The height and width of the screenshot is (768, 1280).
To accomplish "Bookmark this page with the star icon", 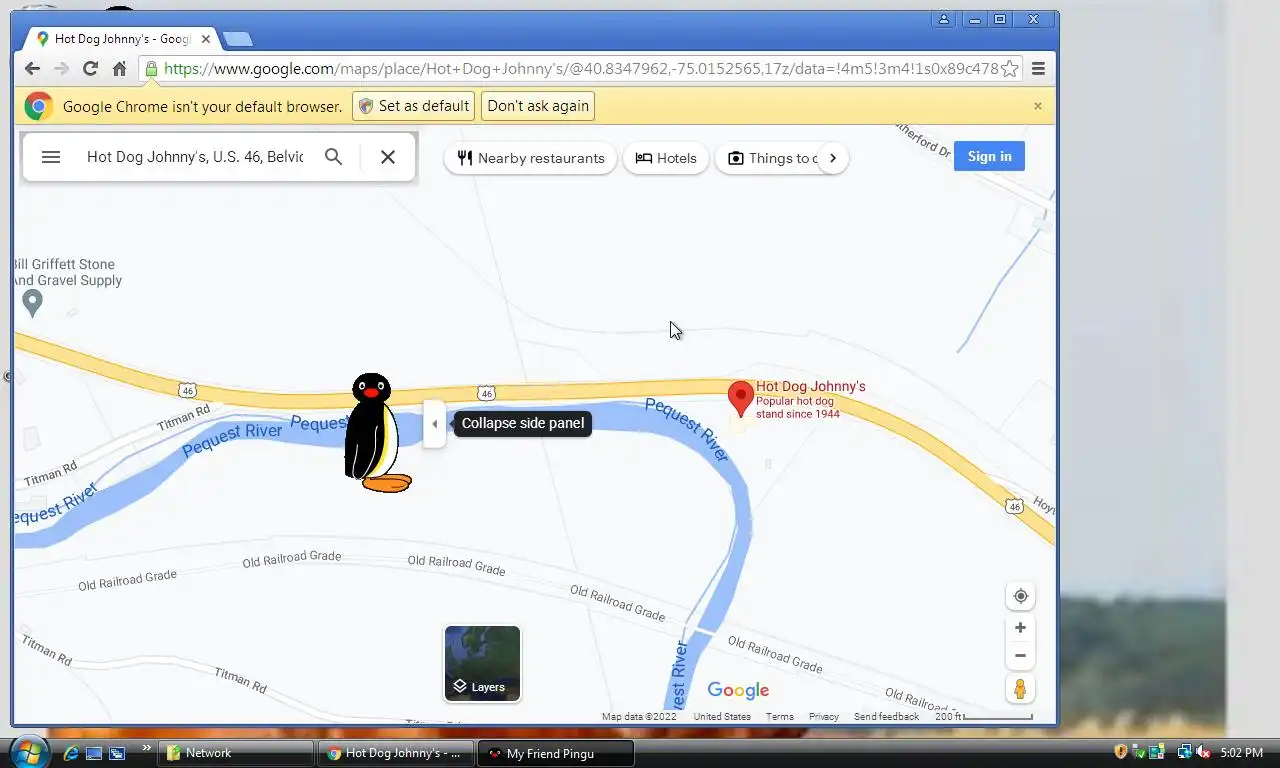I will [x=1010, y=69].
